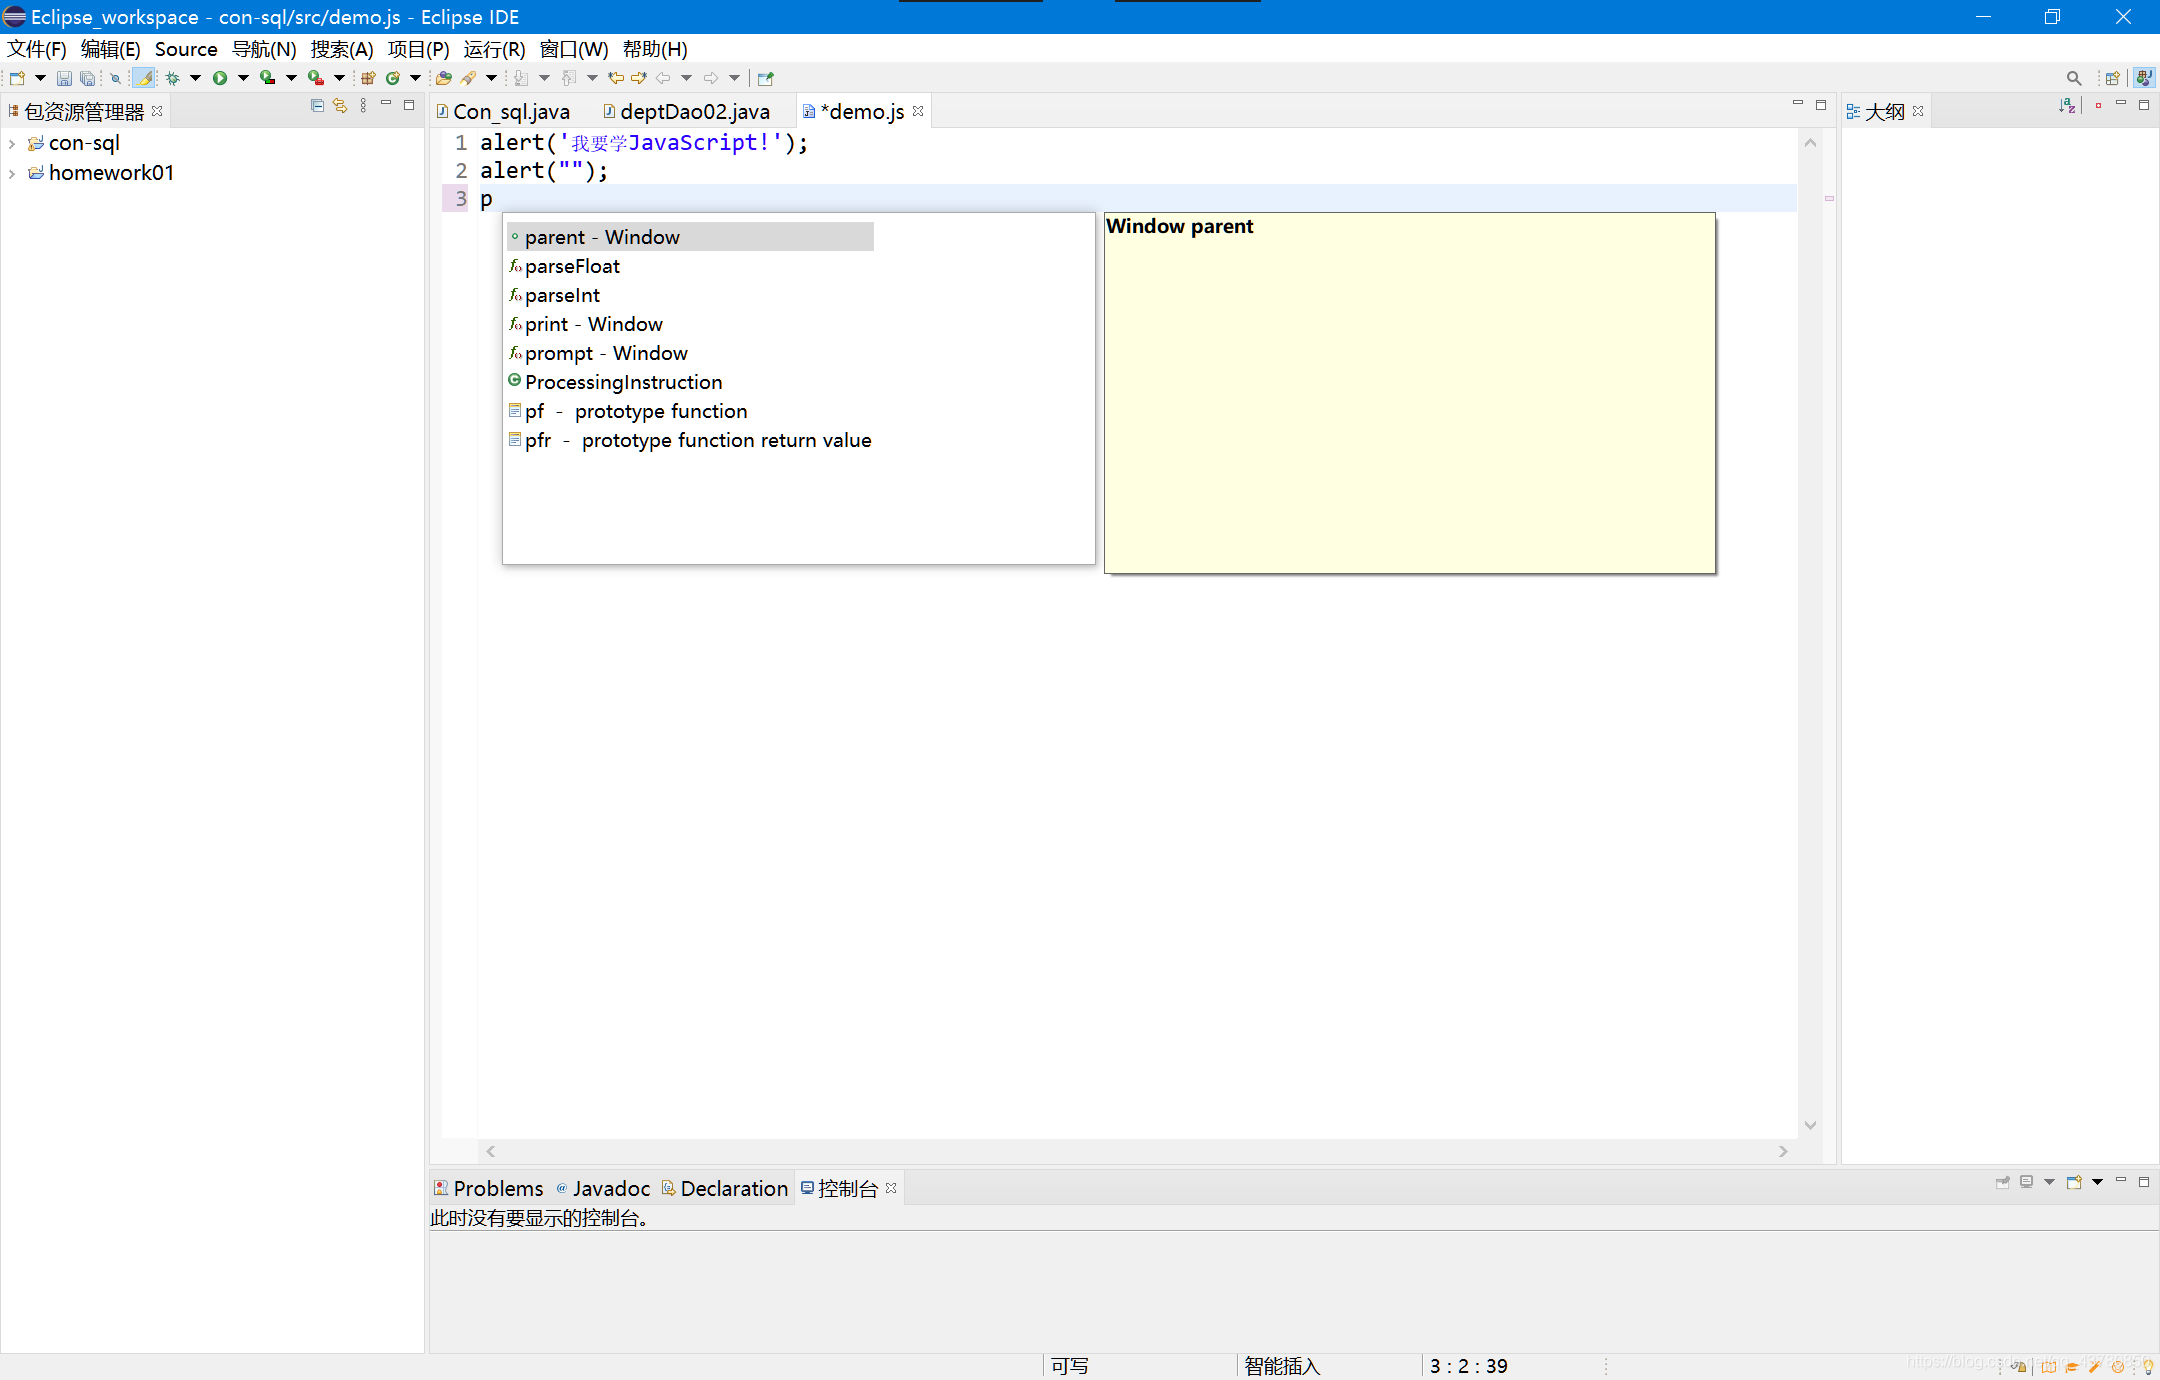Click the New Java Class icon
The image size is (2160, 1380).
click(x=393, y=78)
